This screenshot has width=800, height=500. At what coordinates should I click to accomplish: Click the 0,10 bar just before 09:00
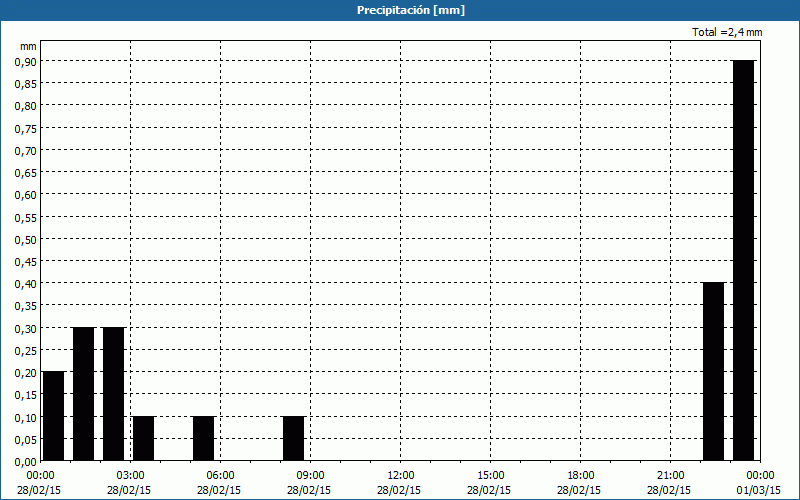coord(293,438)
